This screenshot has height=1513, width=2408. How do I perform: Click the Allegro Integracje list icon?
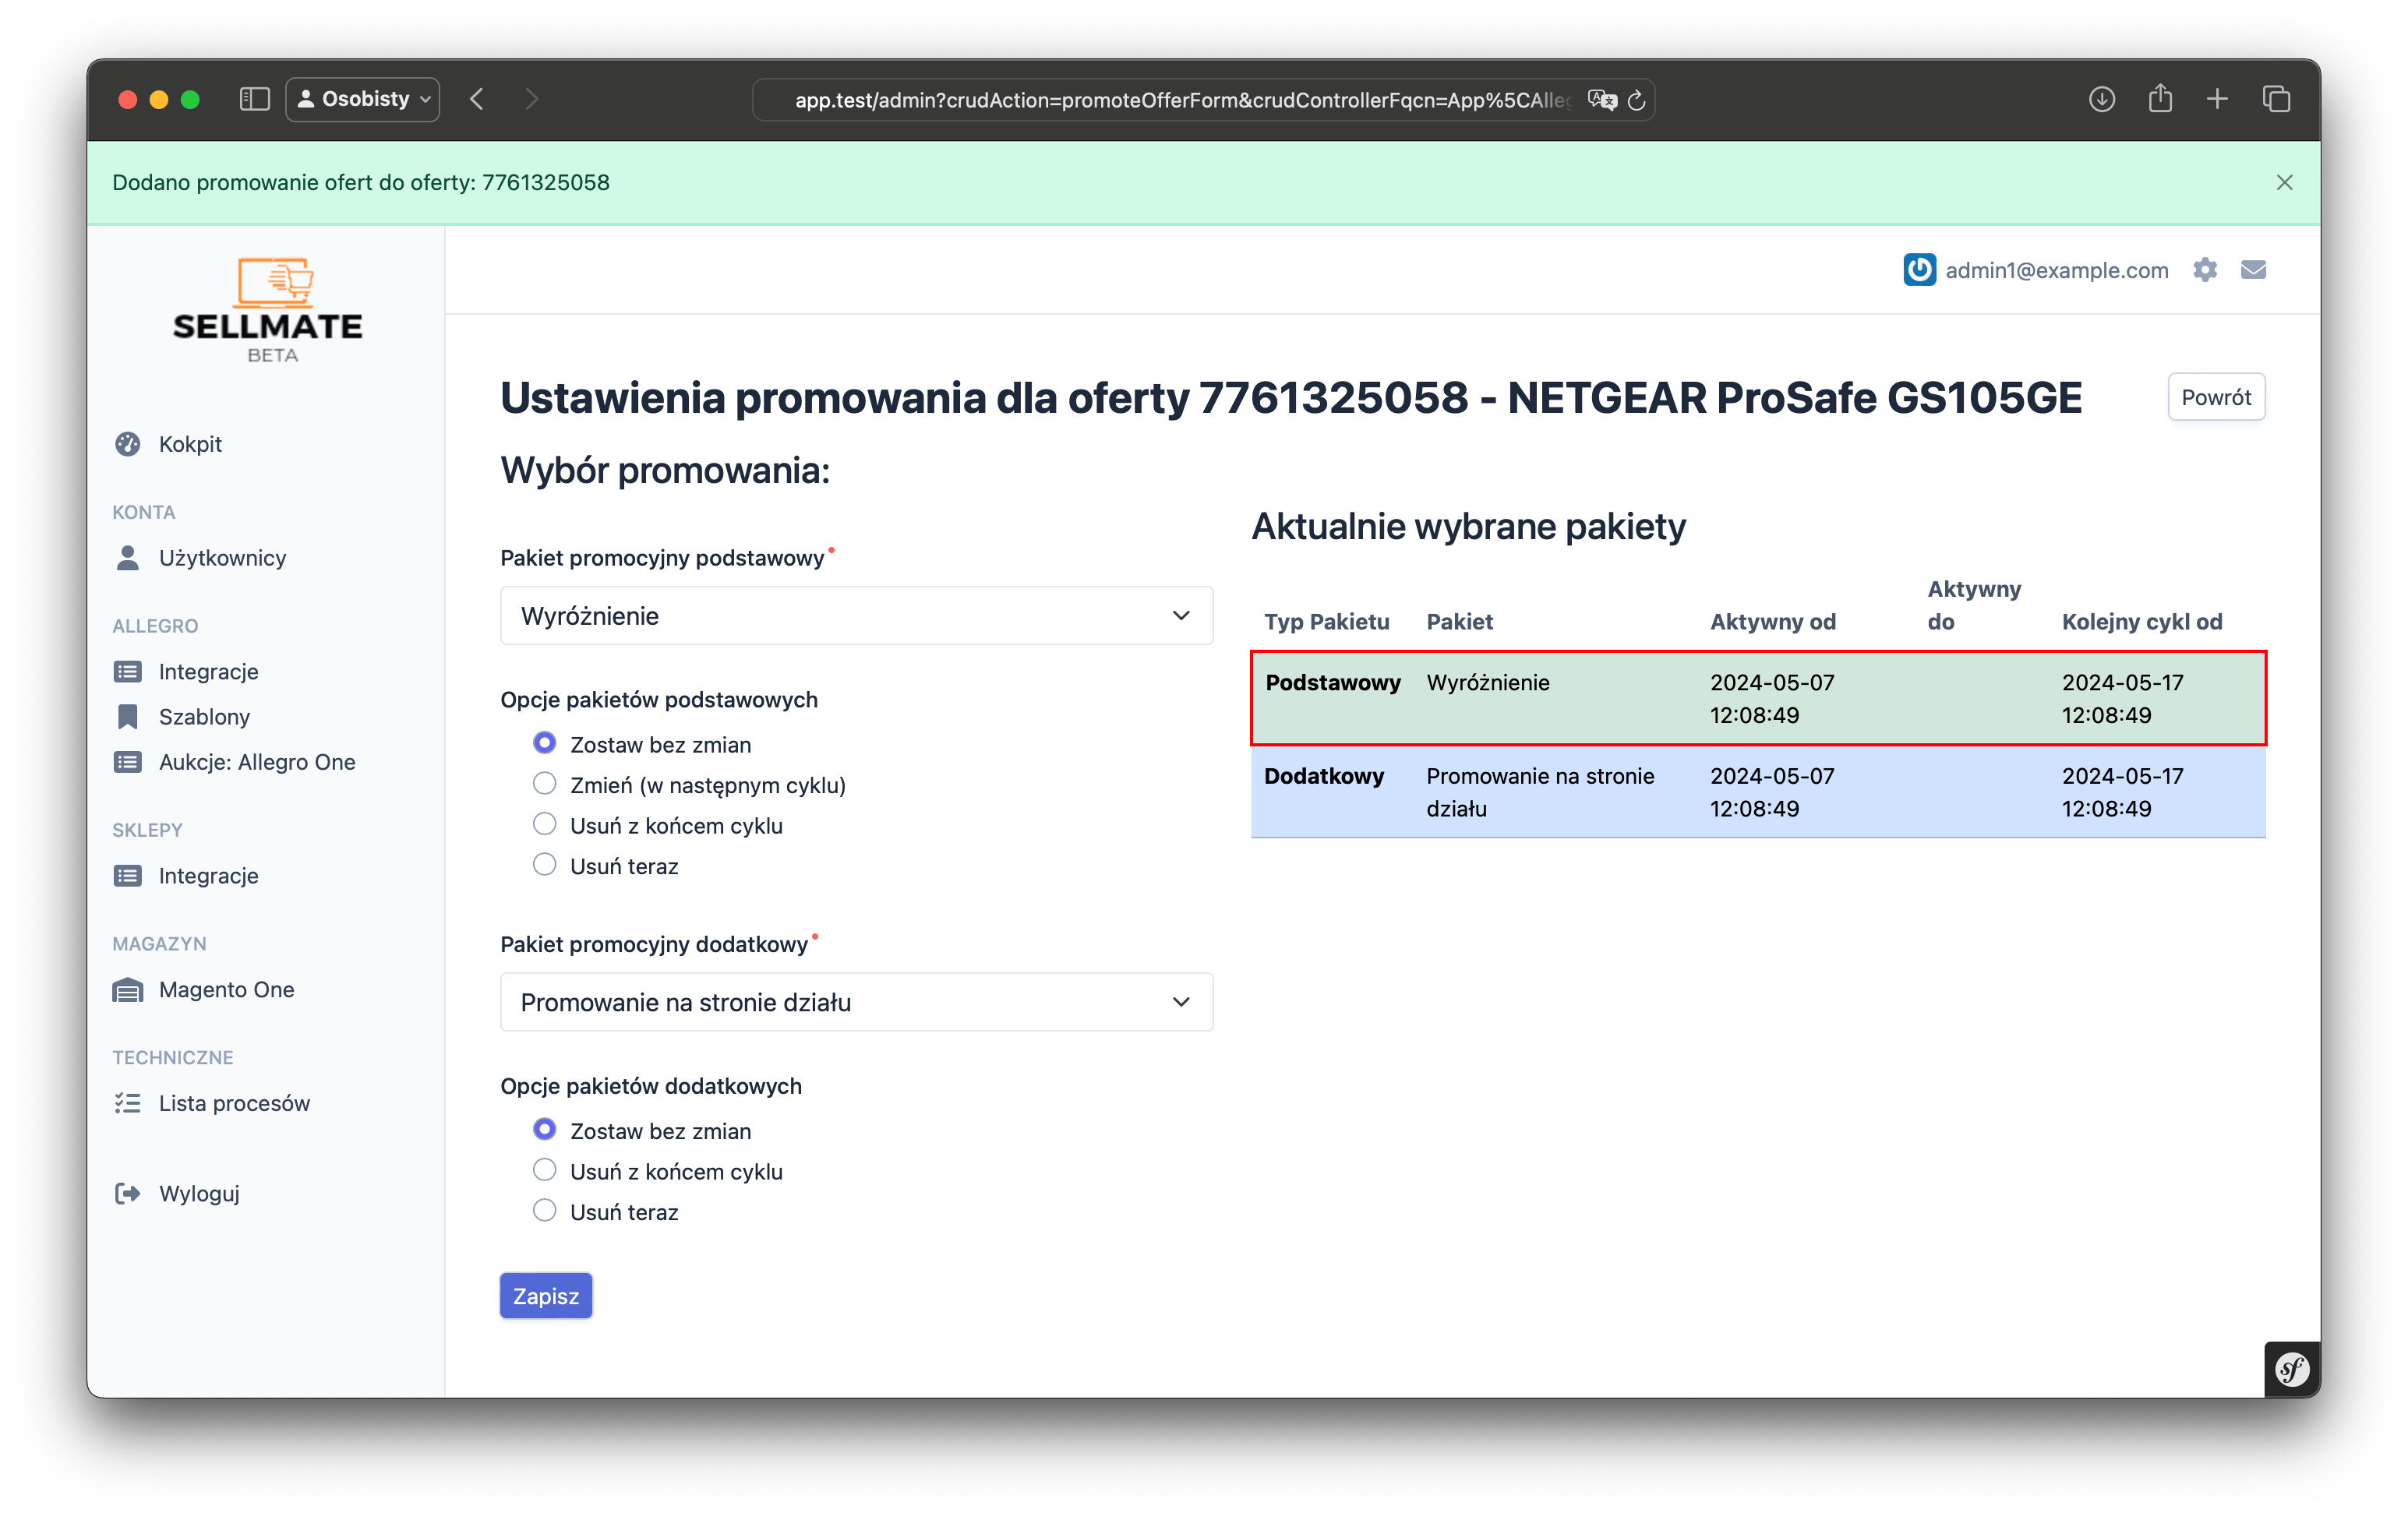pos(128,672)
